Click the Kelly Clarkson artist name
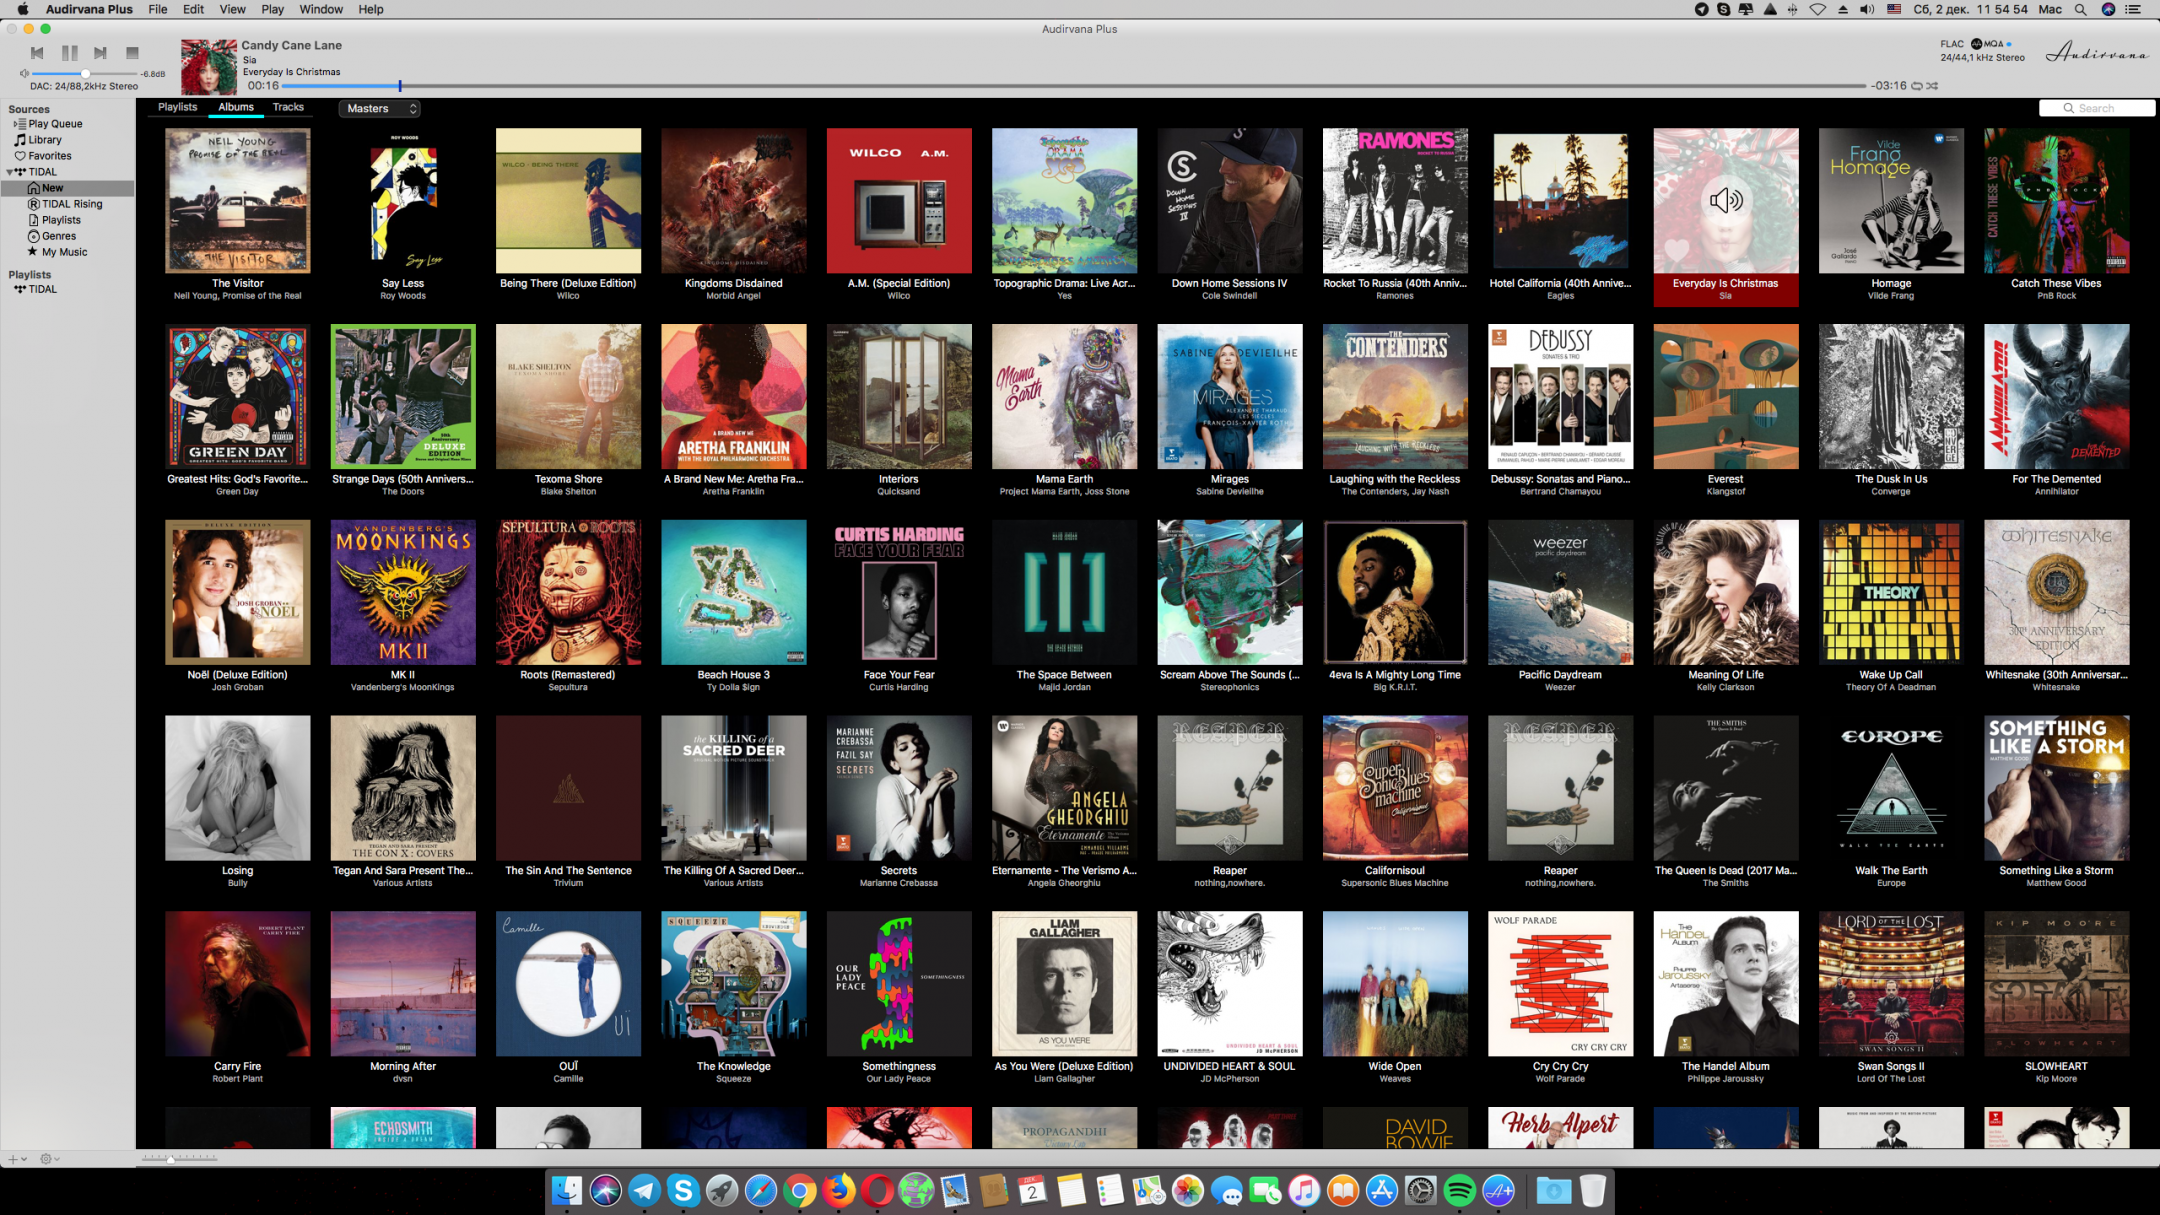This screenshot has width=2160, height=1215. click(x=1725, y=688)
